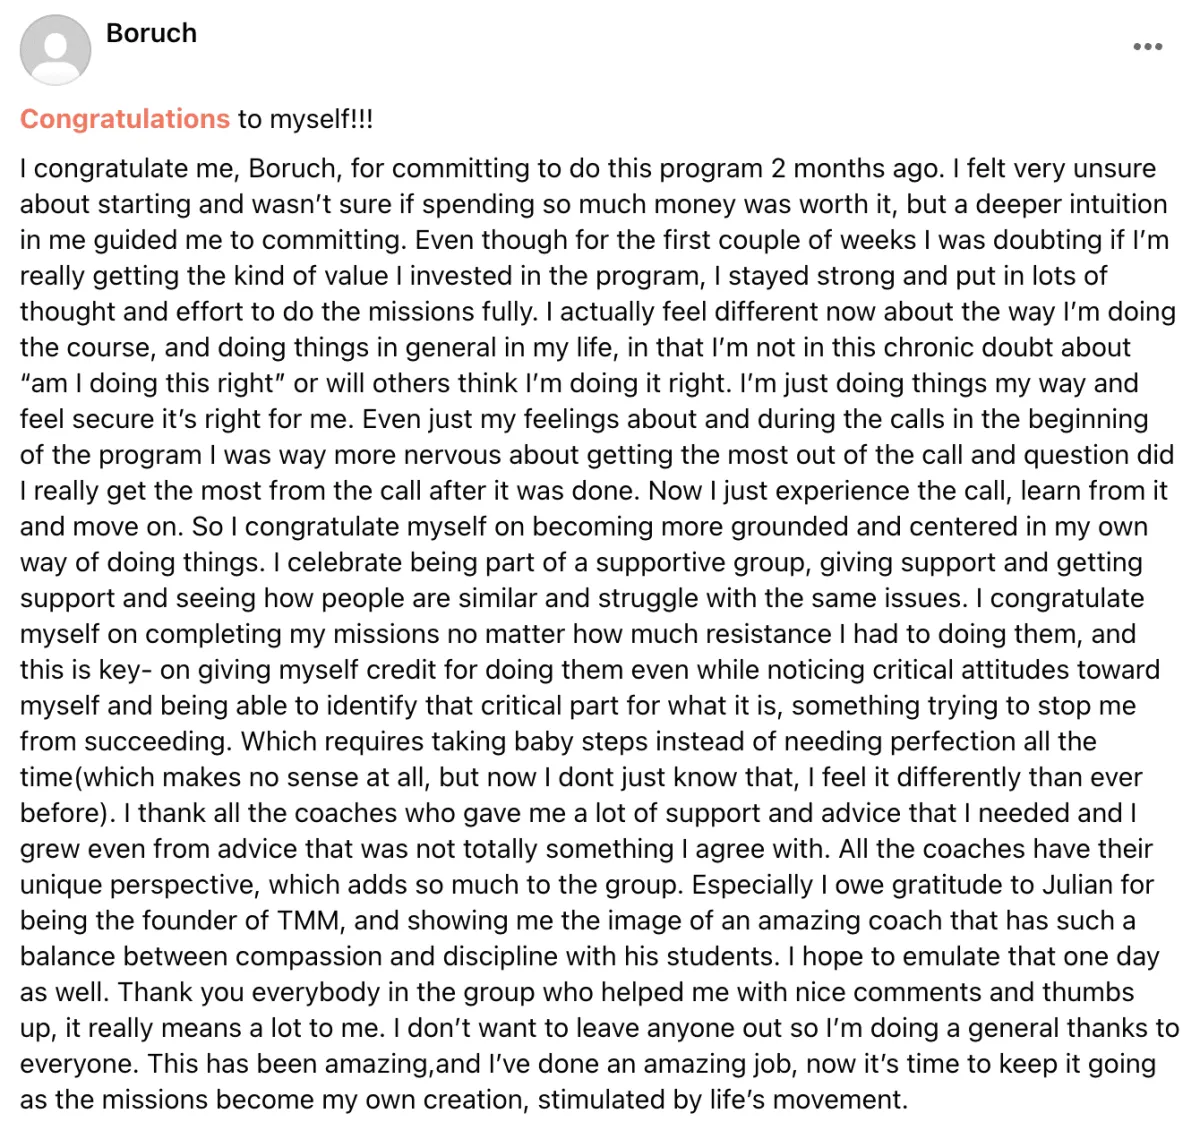Image resolution: width=1200 pixels, height=1122 pixels.
Task: Open the three-dot post options menu
Action: (x=1147, y=47)
